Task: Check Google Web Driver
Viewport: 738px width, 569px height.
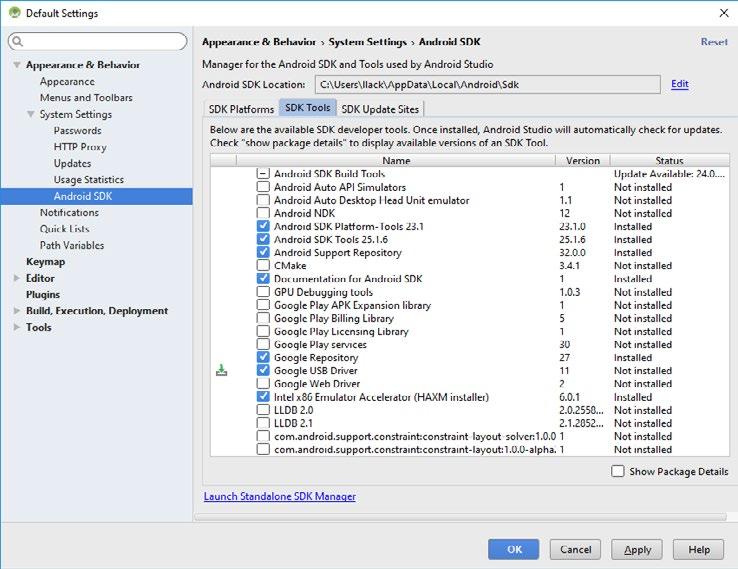Action: click(263, 384)
